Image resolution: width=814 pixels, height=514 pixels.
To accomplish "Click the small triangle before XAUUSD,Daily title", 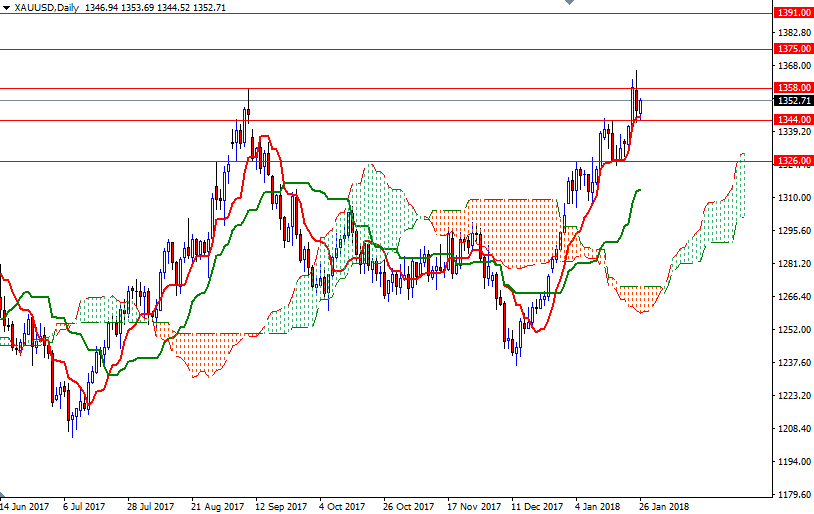I will (x=6, y=7).
